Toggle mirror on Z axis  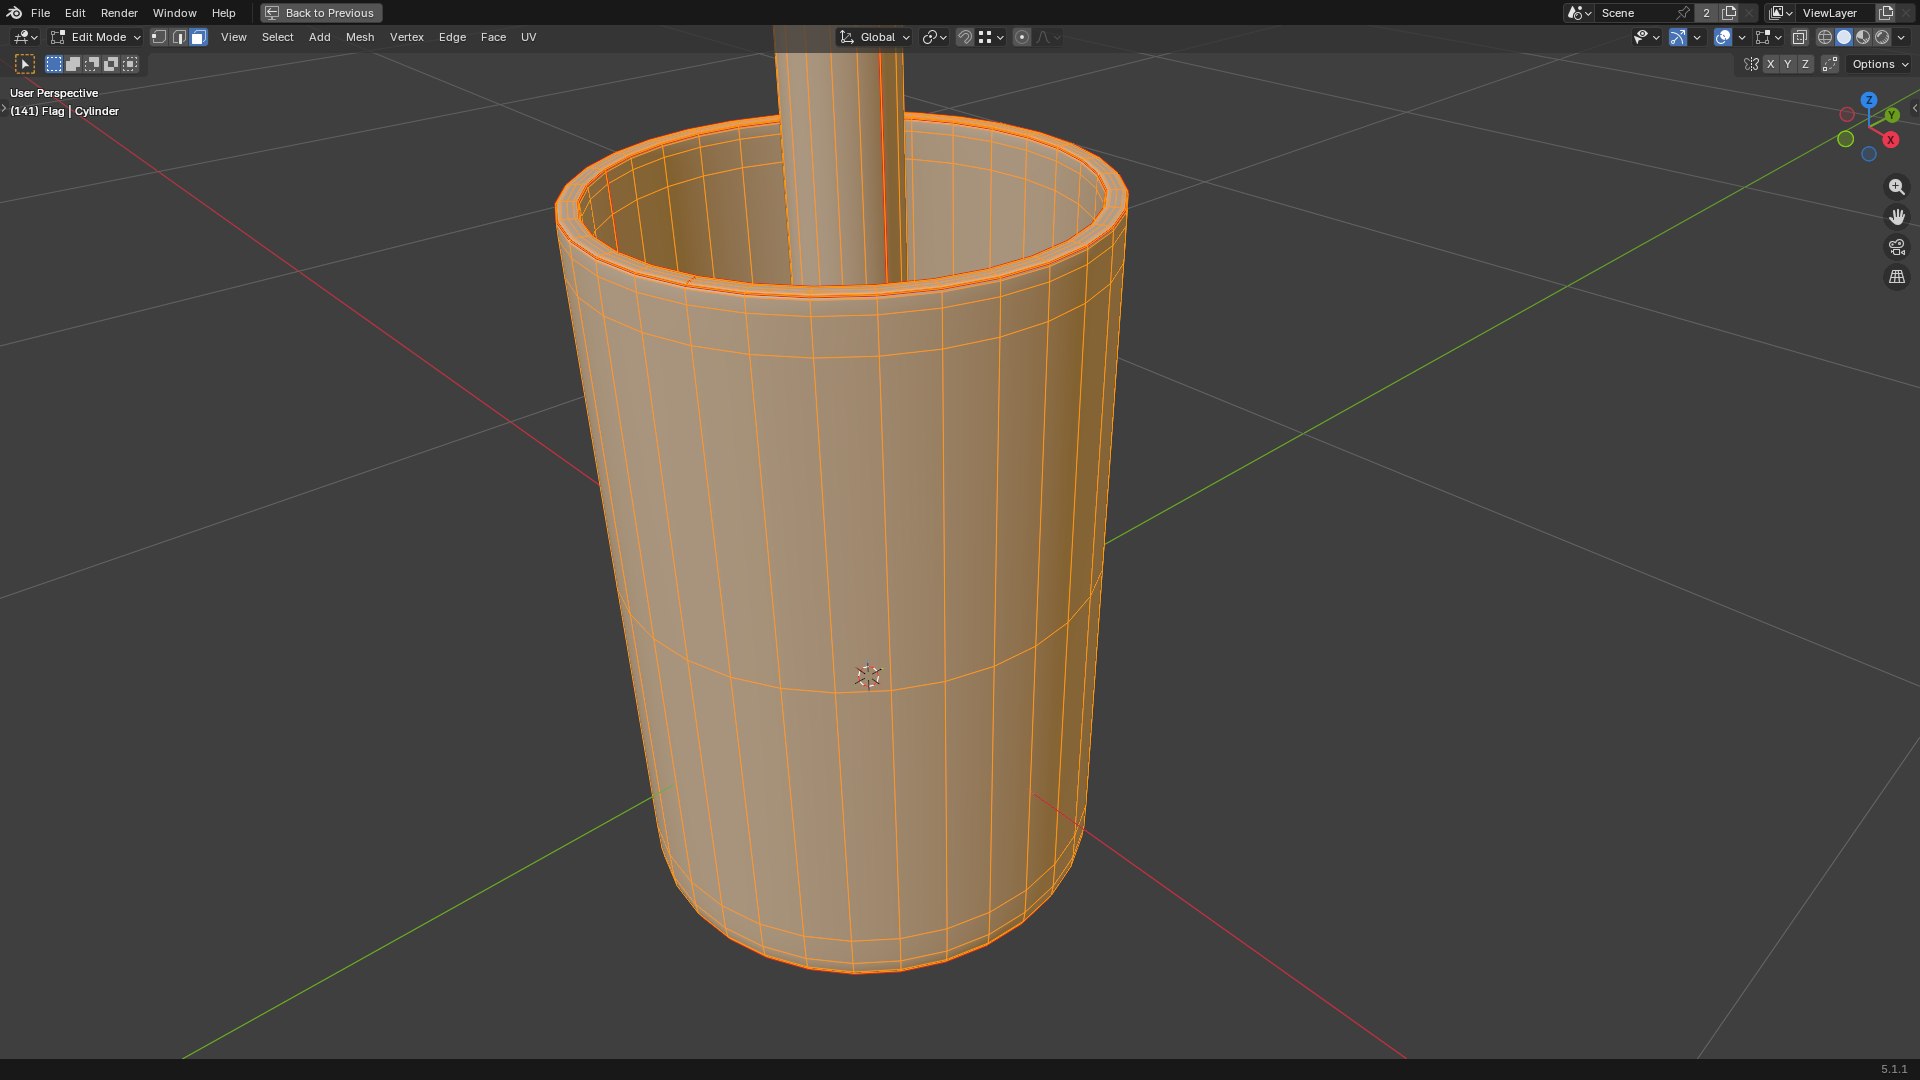[1805, 64]
